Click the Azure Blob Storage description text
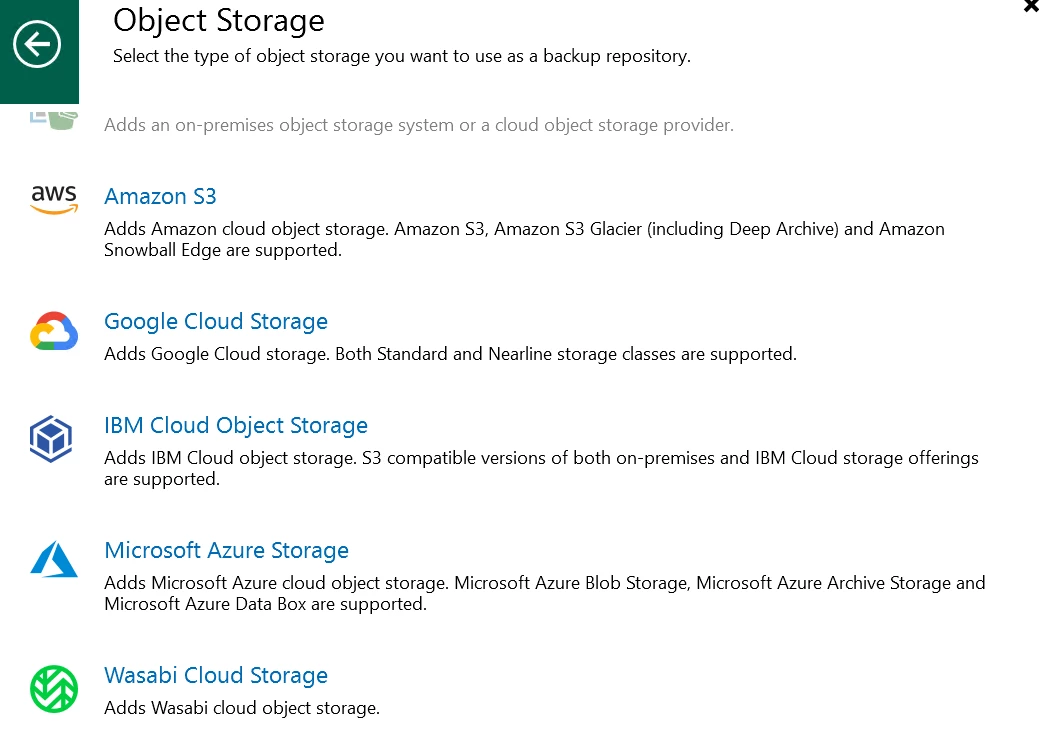1039x747 pixels. click(x=545, y=593)
